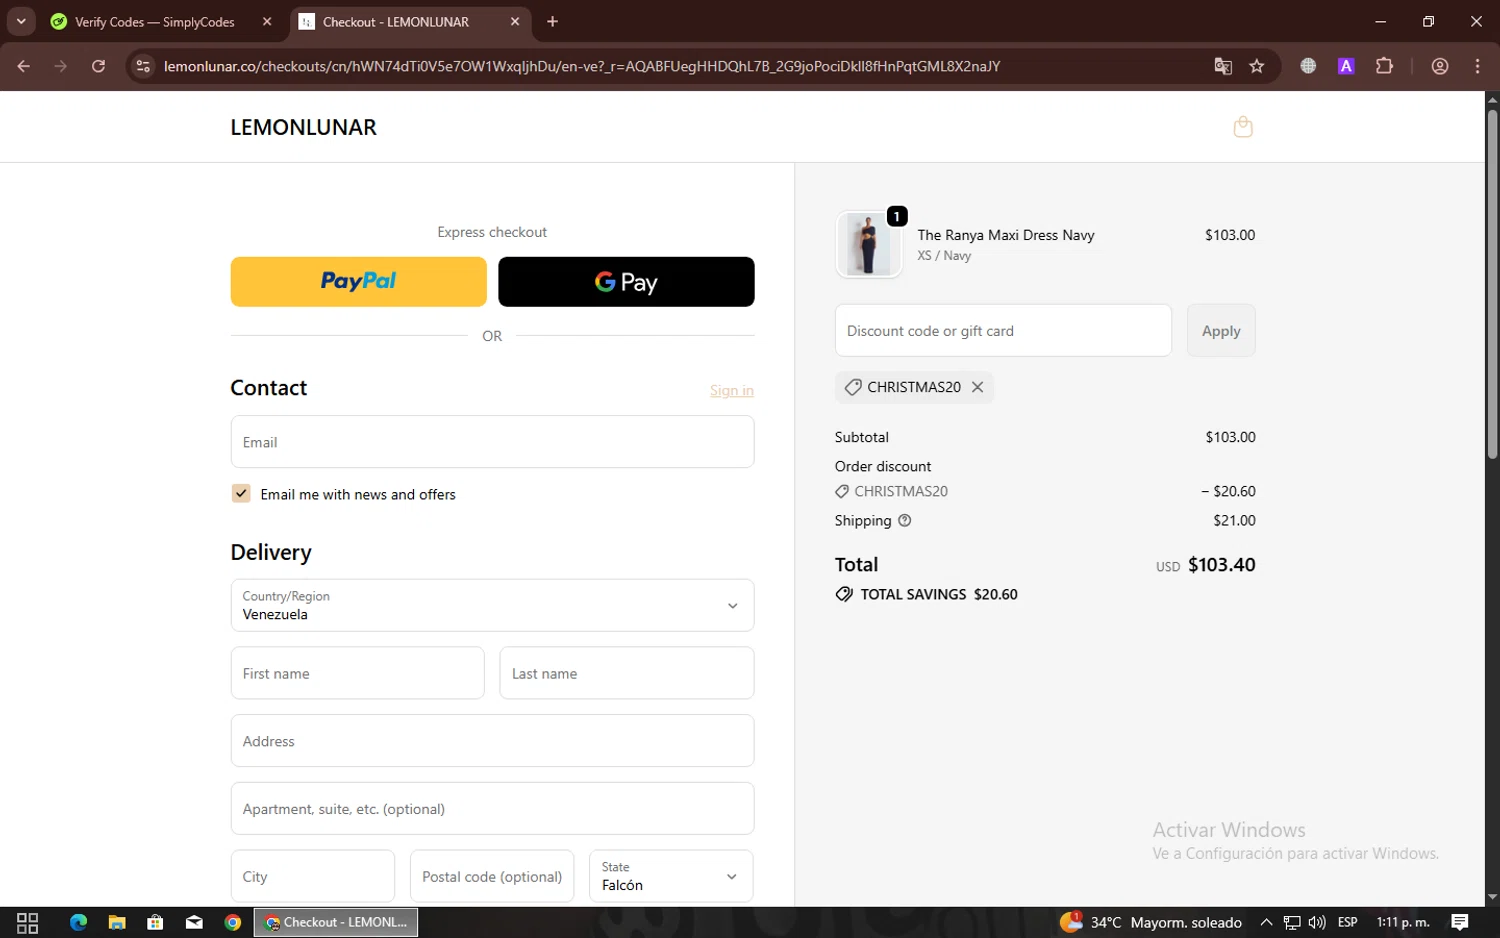Open the Chrome profile icon

[x=1440, y=66]
